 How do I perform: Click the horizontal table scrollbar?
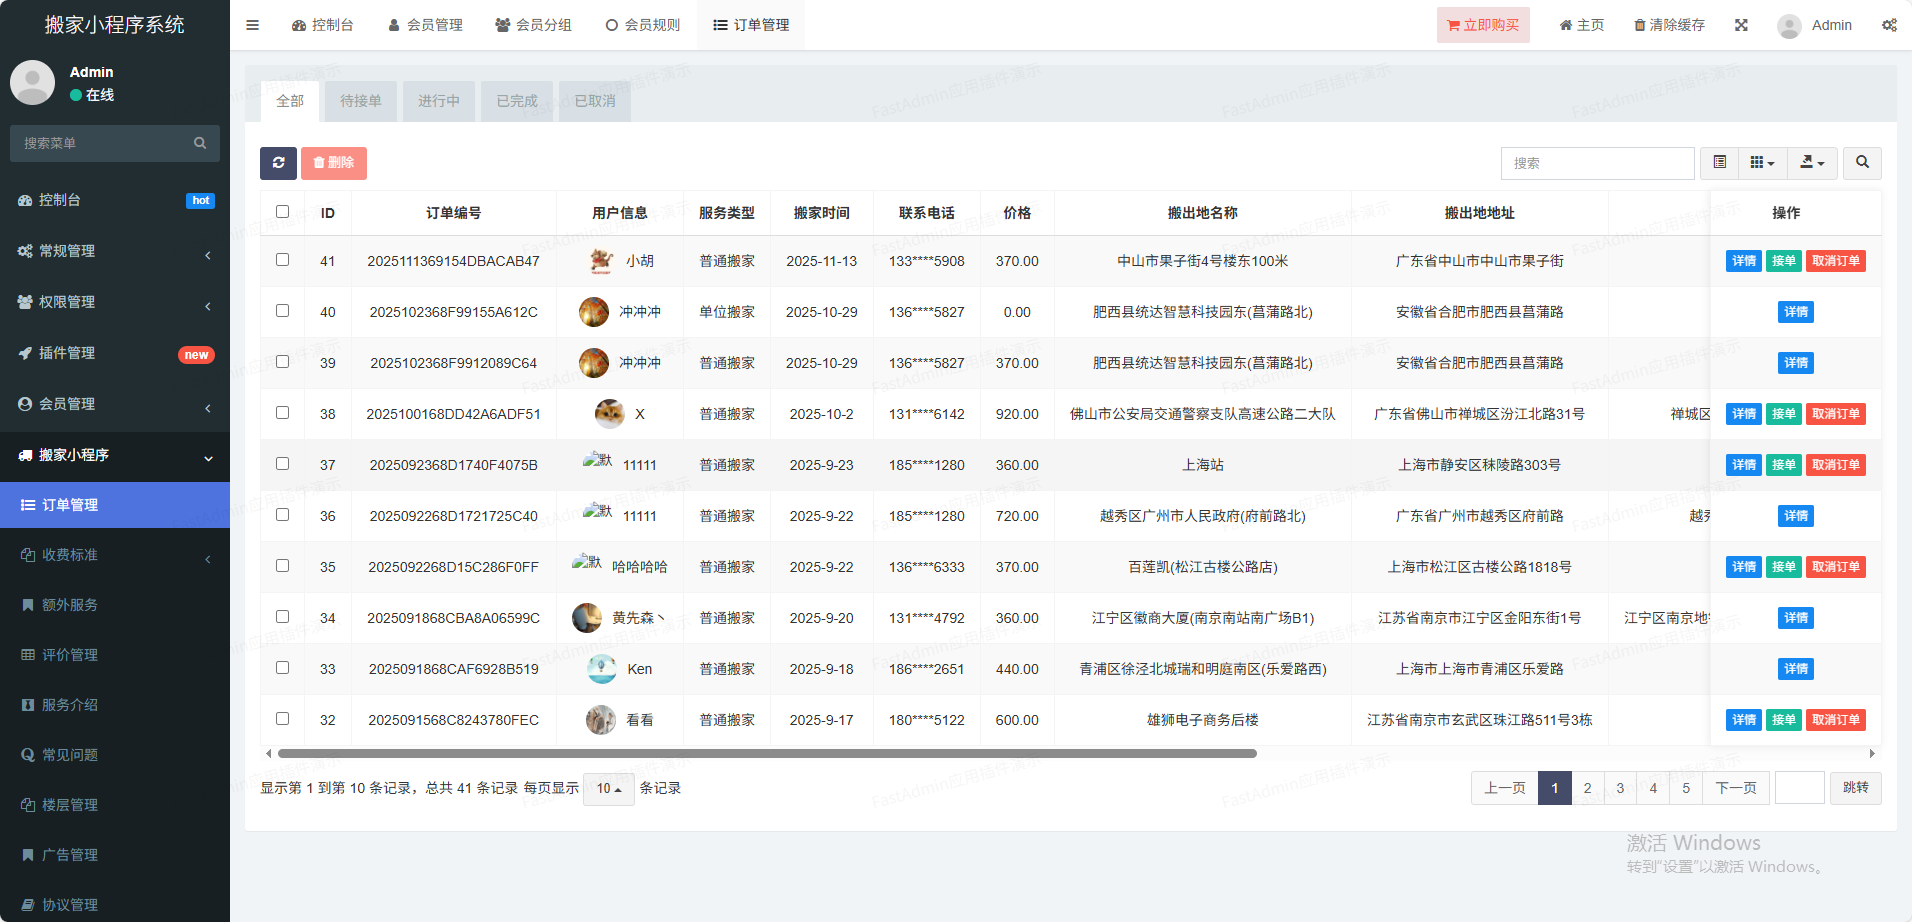(766, 754)
